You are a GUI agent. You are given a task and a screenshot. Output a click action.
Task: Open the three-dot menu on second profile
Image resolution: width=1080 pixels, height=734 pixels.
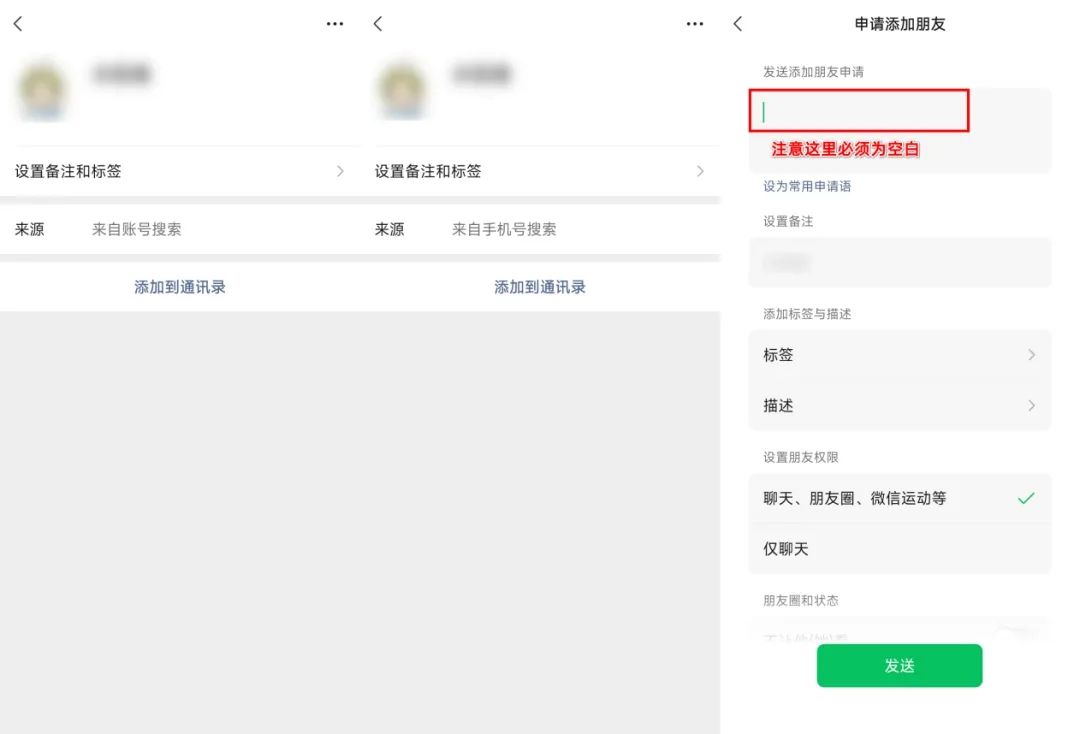[695, 24]
